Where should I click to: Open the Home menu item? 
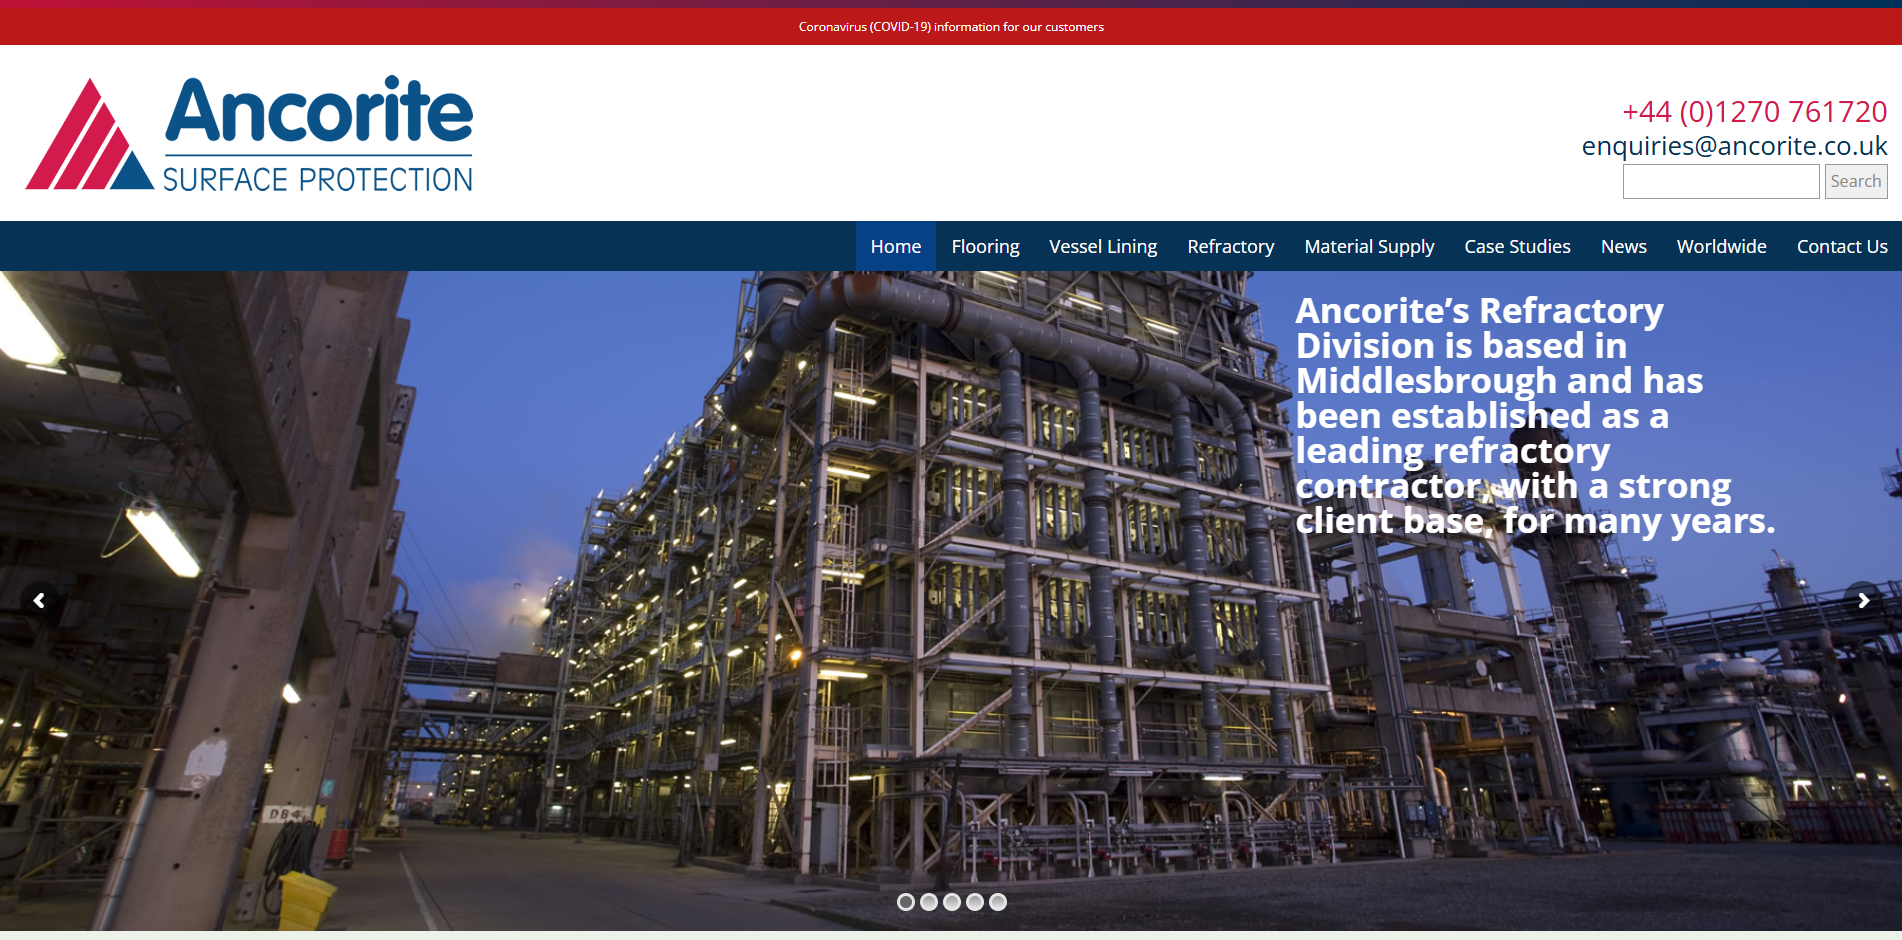(895, 247)
